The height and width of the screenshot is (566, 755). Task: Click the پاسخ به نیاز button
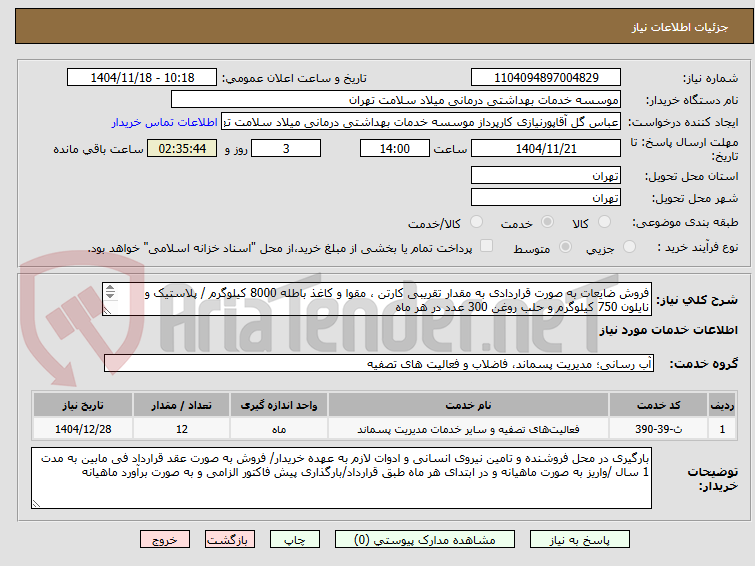(x=579, y=540)
